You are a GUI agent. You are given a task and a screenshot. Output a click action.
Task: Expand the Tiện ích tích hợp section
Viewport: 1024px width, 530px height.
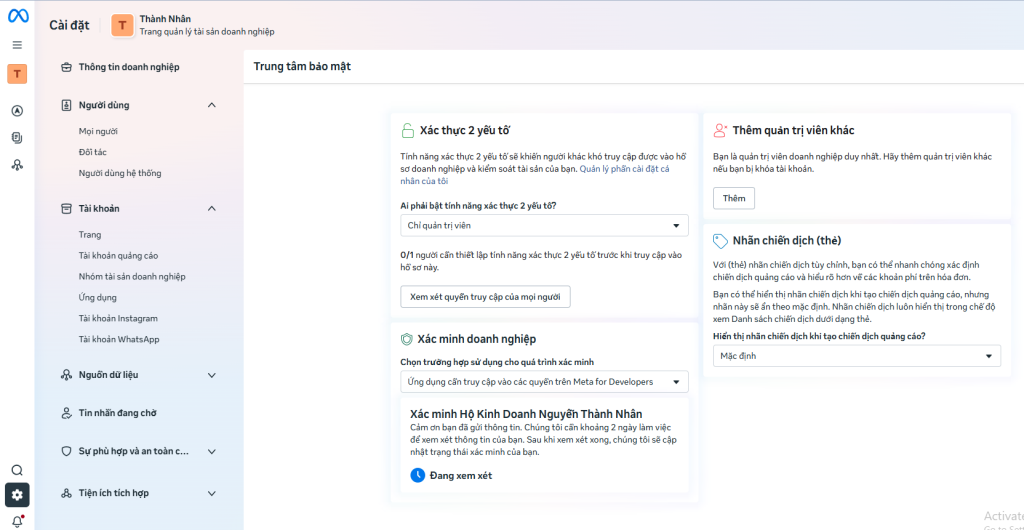211,493
